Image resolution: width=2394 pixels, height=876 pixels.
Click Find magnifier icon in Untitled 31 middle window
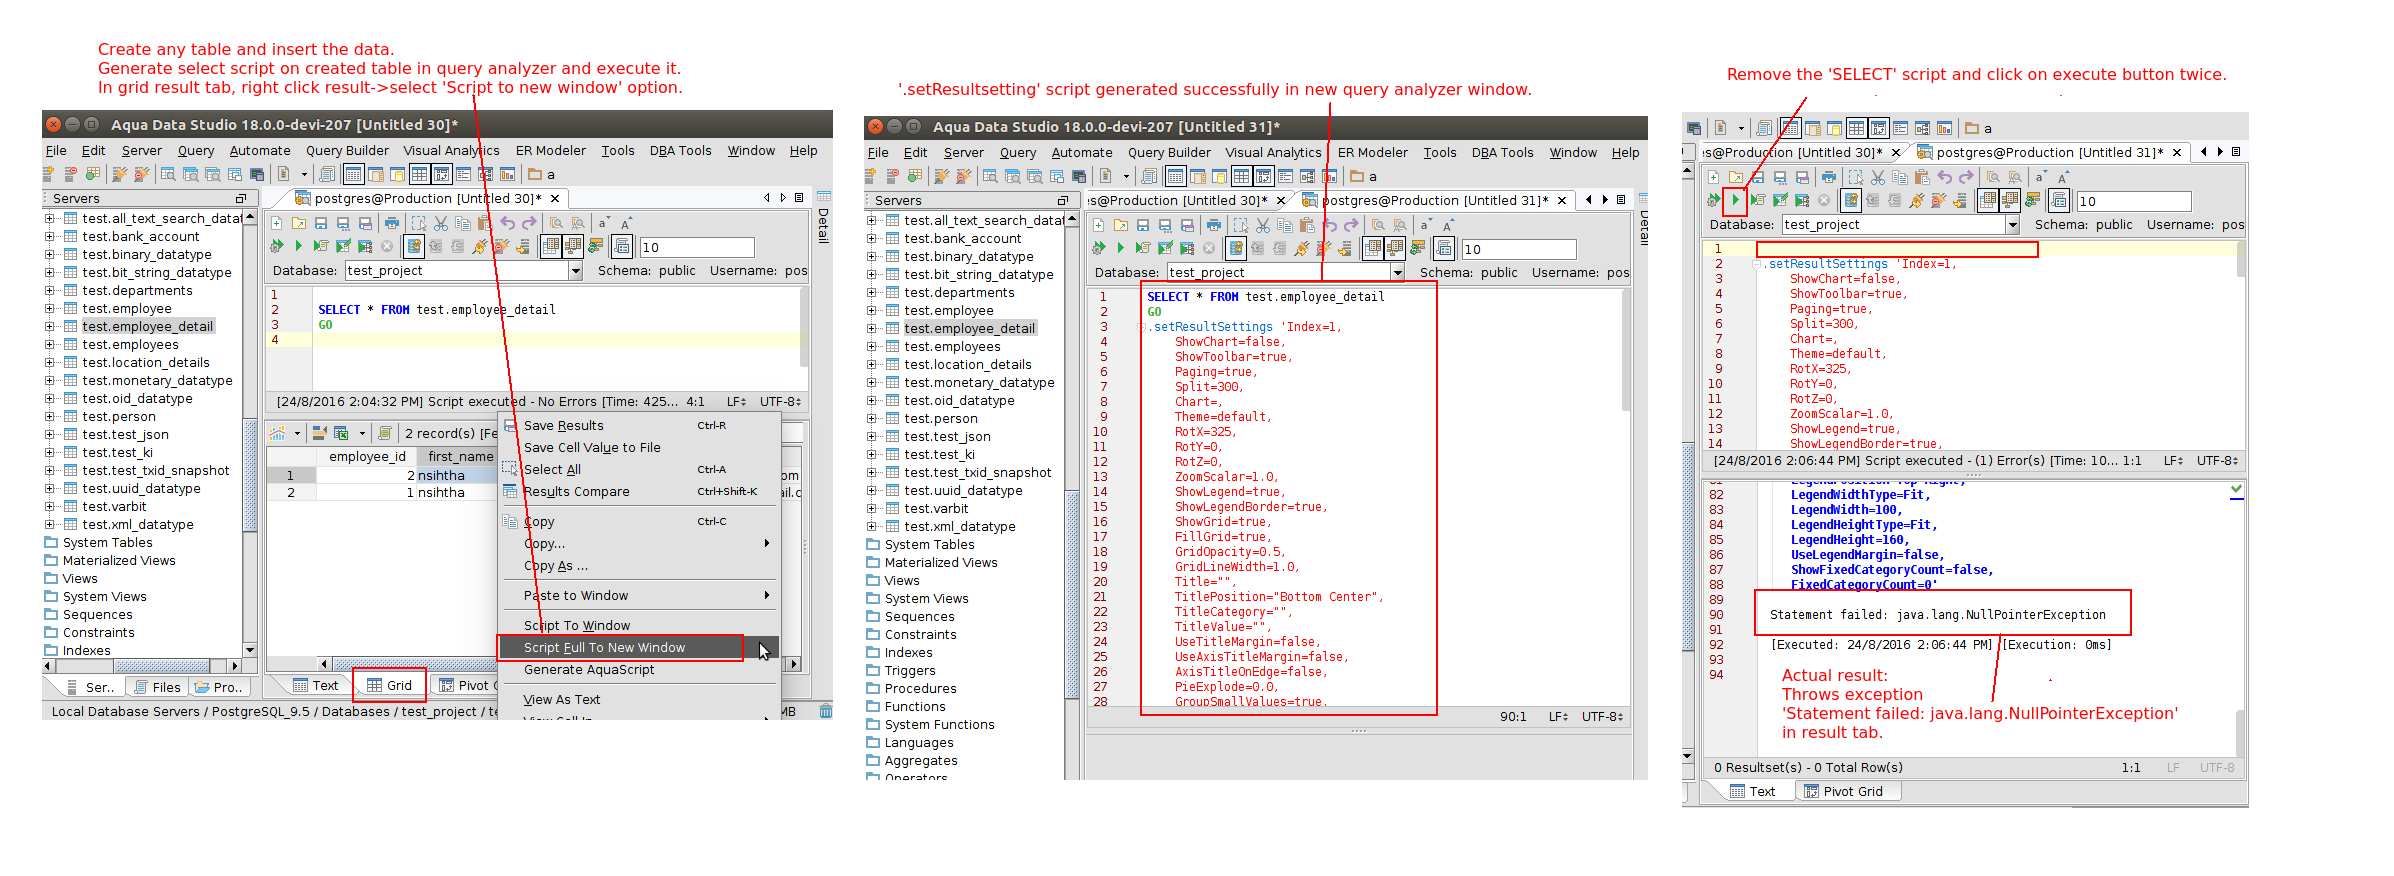[x=1378, y=225]
